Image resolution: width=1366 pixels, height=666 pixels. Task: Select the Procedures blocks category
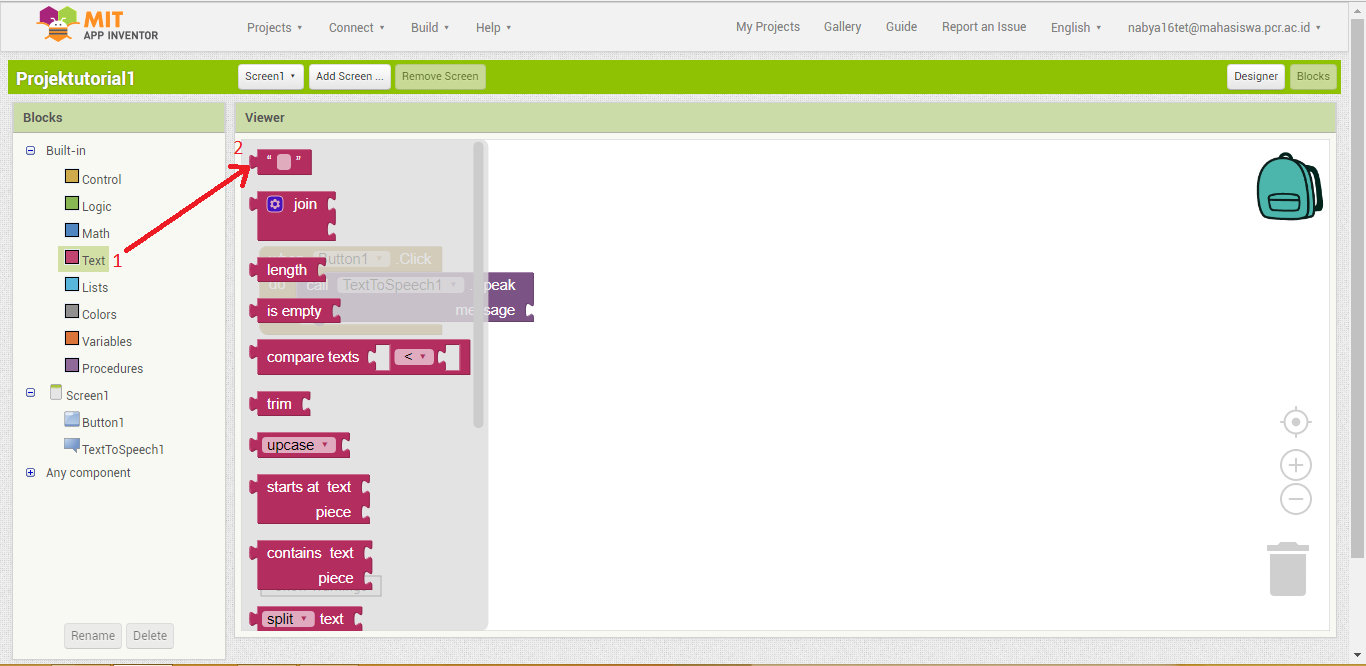pyautogui.click(x=104, y=368)
